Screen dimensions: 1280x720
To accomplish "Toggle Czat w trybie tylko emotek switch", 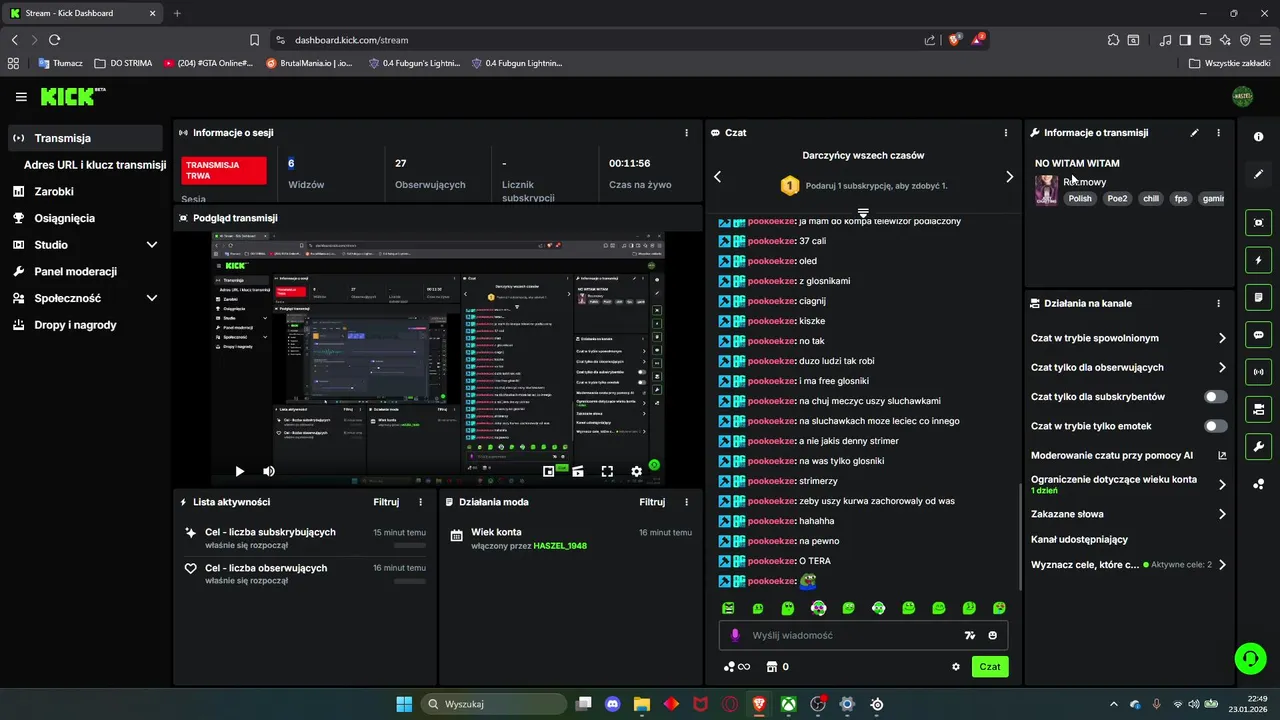I will [1215, 426].
